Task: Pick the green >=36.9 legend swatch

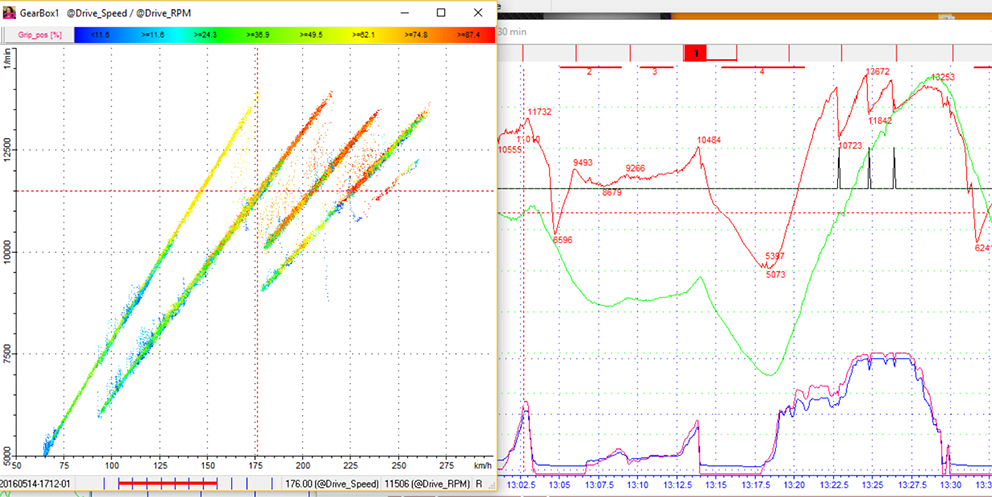Action: point(256,34)
